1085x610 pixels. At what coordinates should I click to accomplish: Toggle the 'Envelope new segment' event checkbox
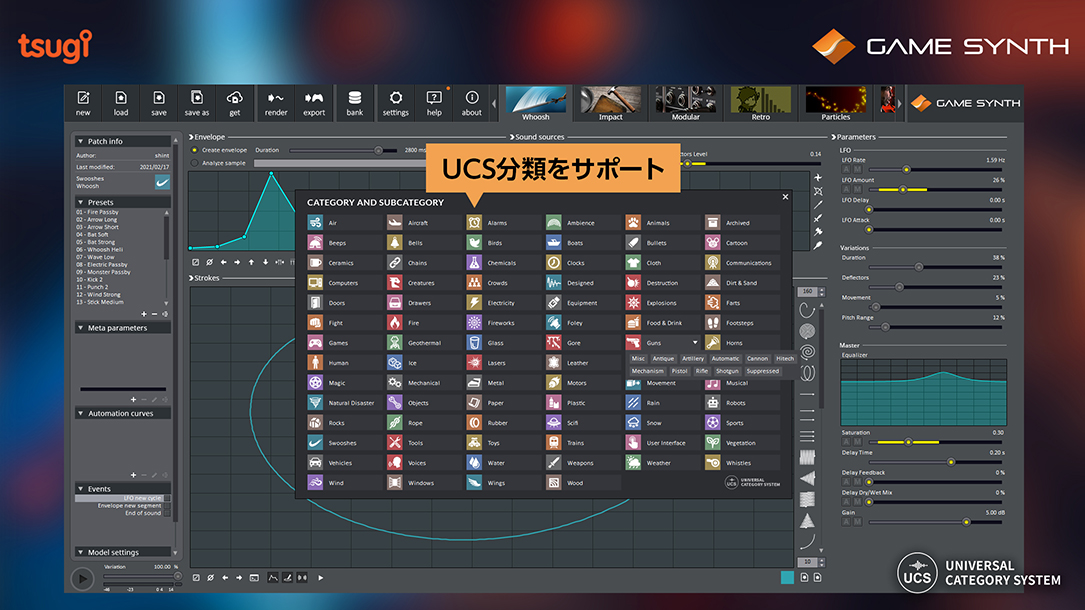click(167, 505)
